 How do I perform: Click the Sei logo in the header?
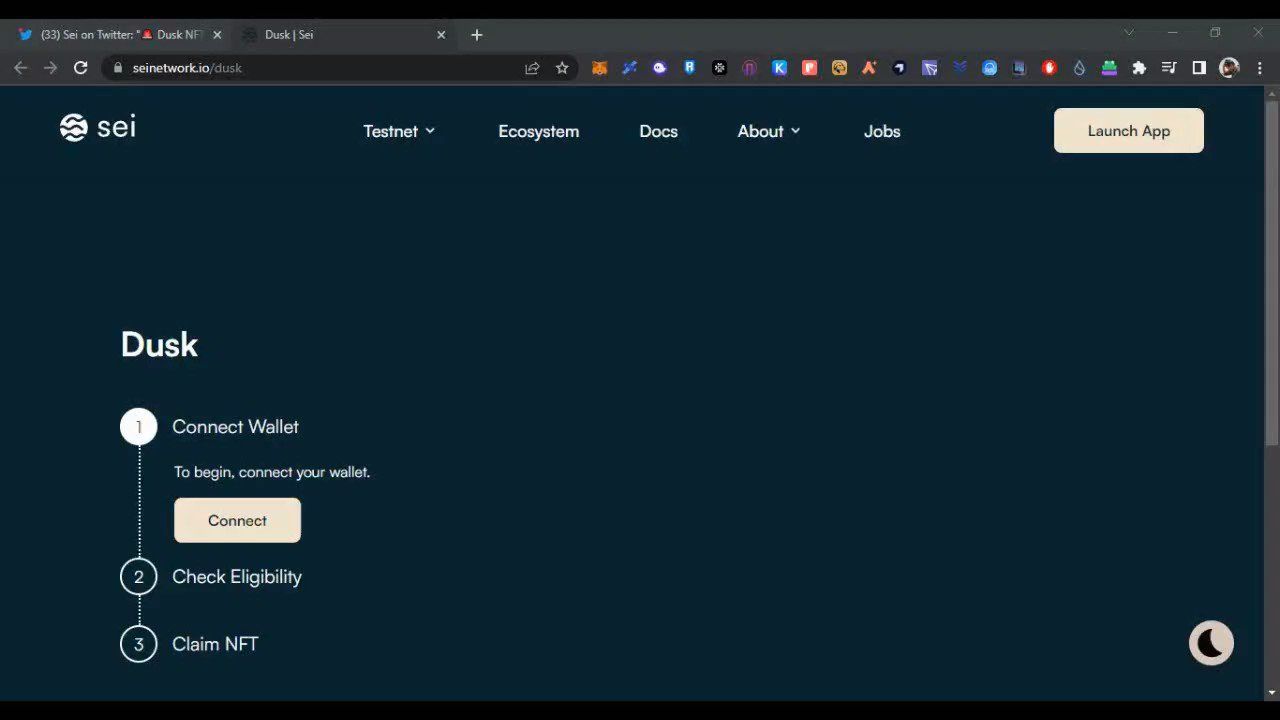pyautogui.click(x=97, y=128)
